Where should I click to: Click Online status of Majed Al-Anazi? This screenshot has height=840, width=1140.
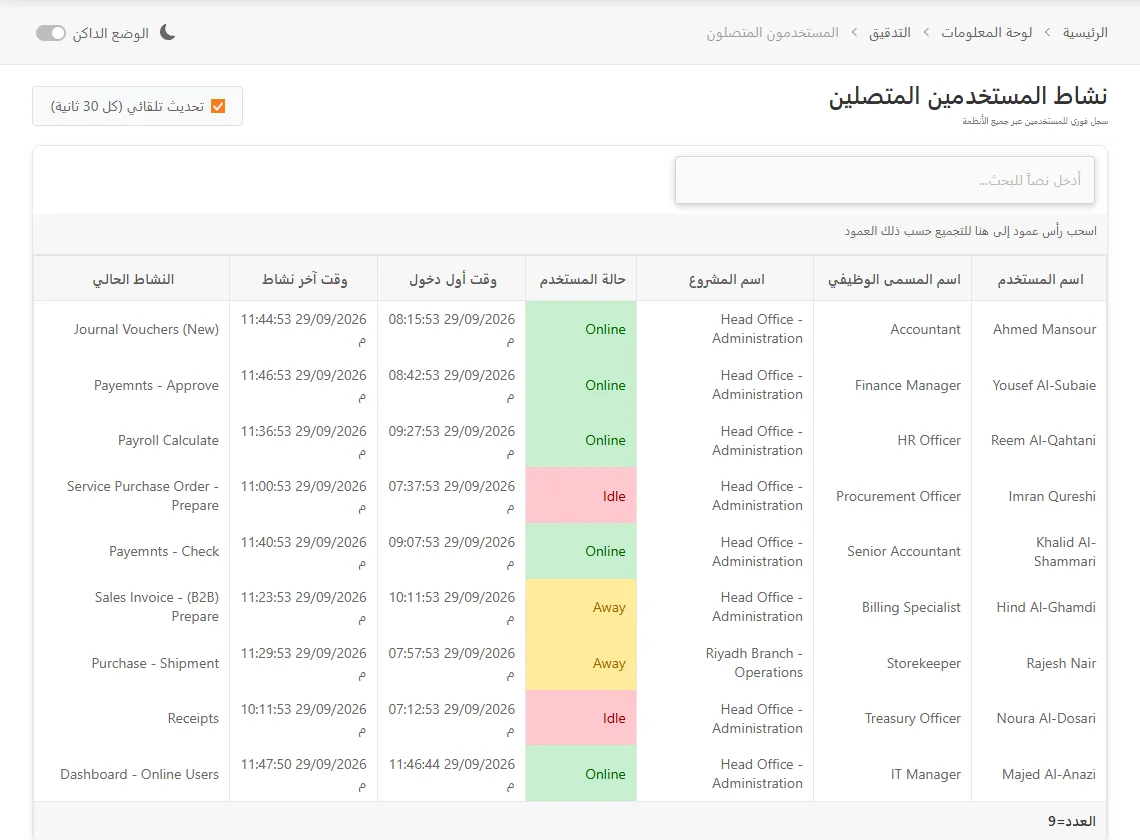(x=581, y=775)
